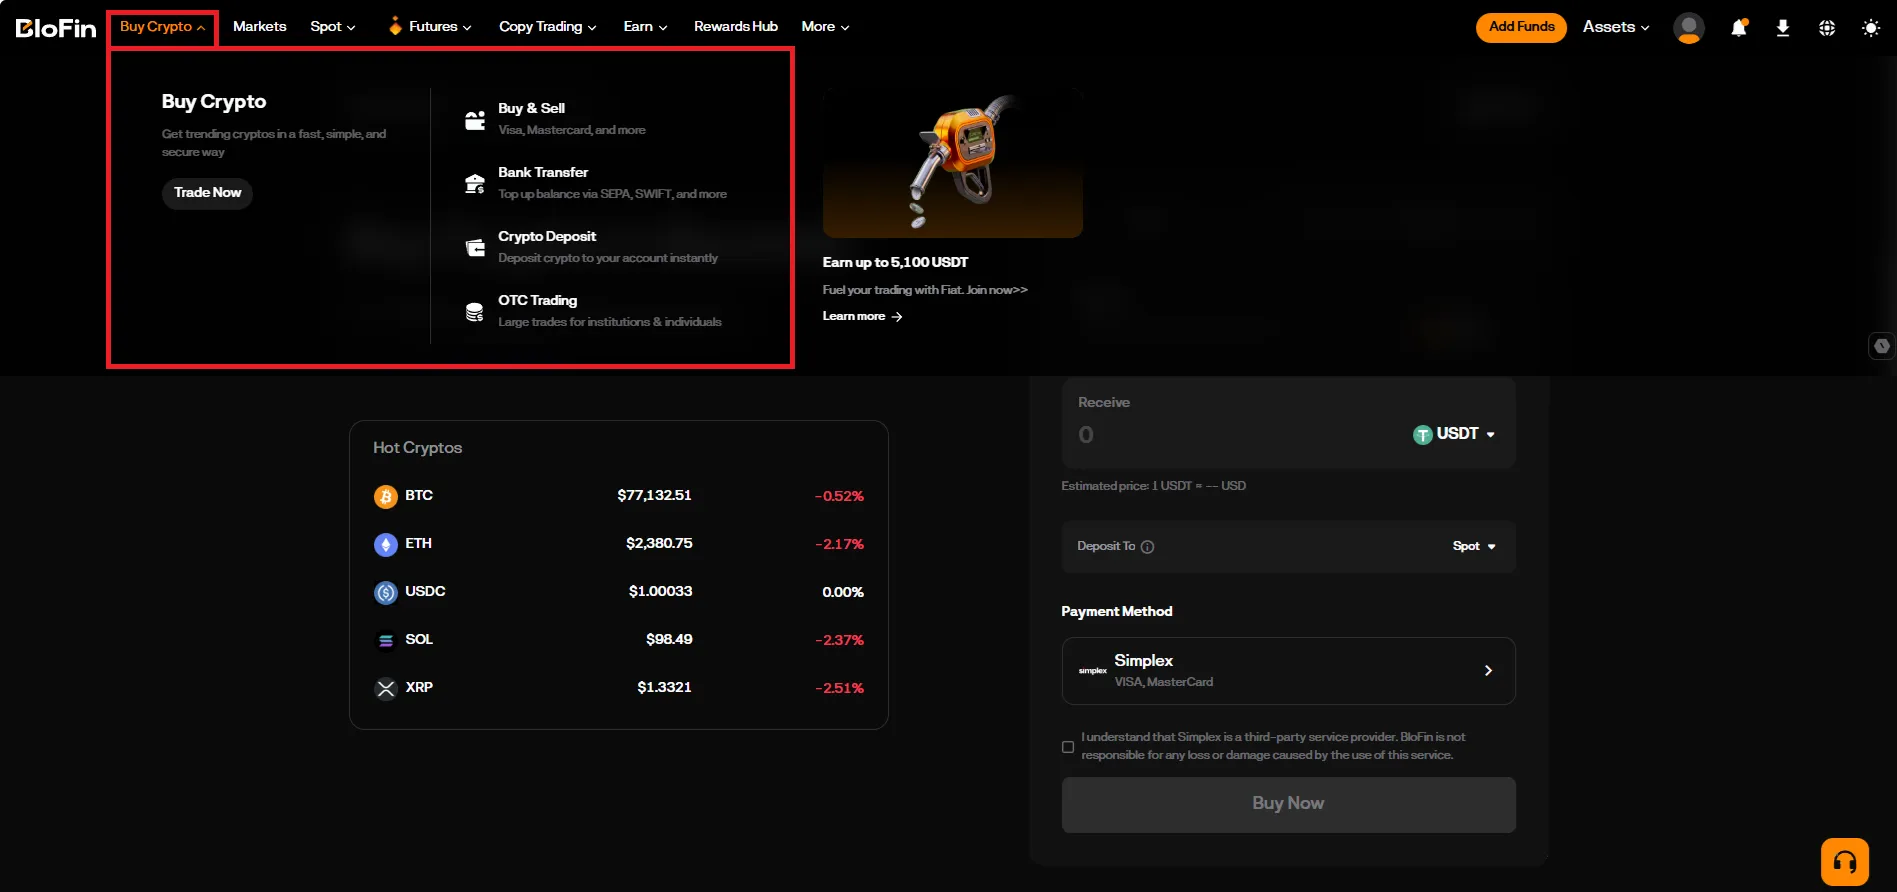Click the BloFin logo

point(56,27)
